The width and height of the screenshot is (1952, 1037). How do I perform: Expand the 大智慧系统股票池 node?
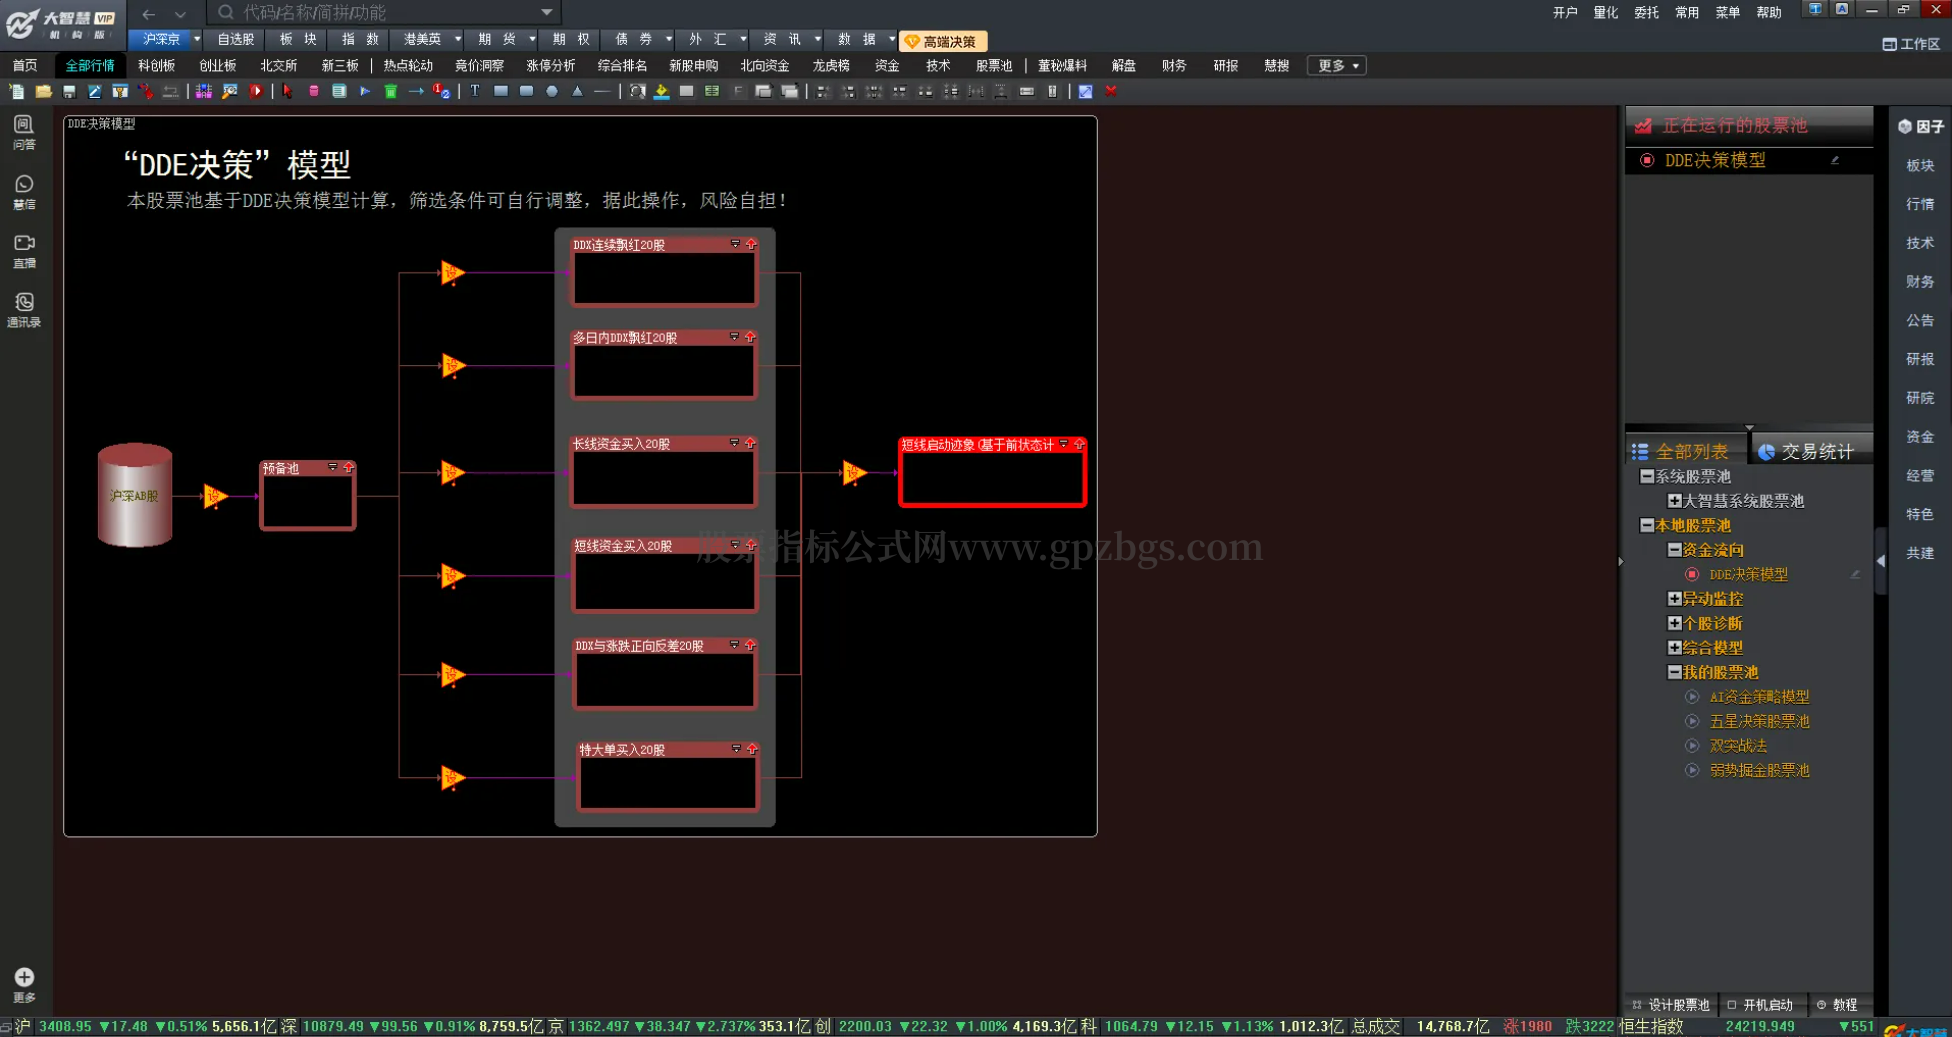(x=1674, y=501)
